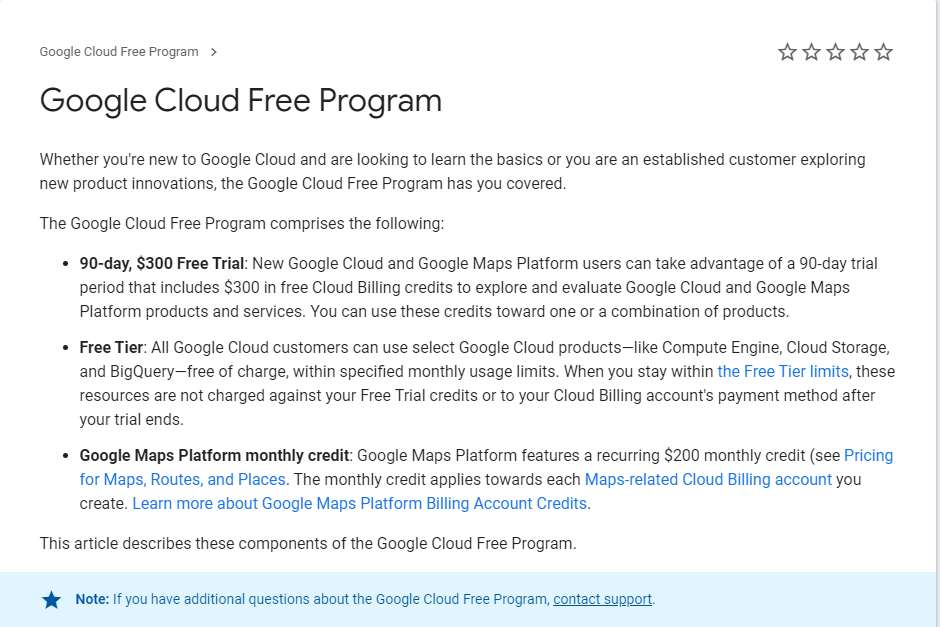Select the fourth rating star

[859, 52]
